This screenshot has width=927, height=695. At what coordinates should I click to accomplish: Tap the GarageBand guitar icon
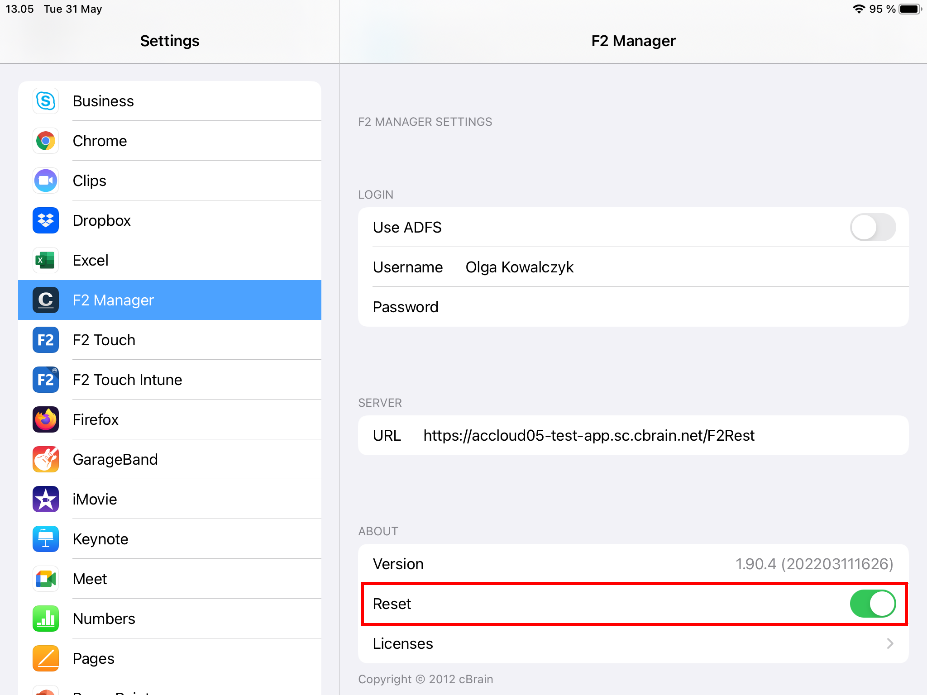(45, 459)
